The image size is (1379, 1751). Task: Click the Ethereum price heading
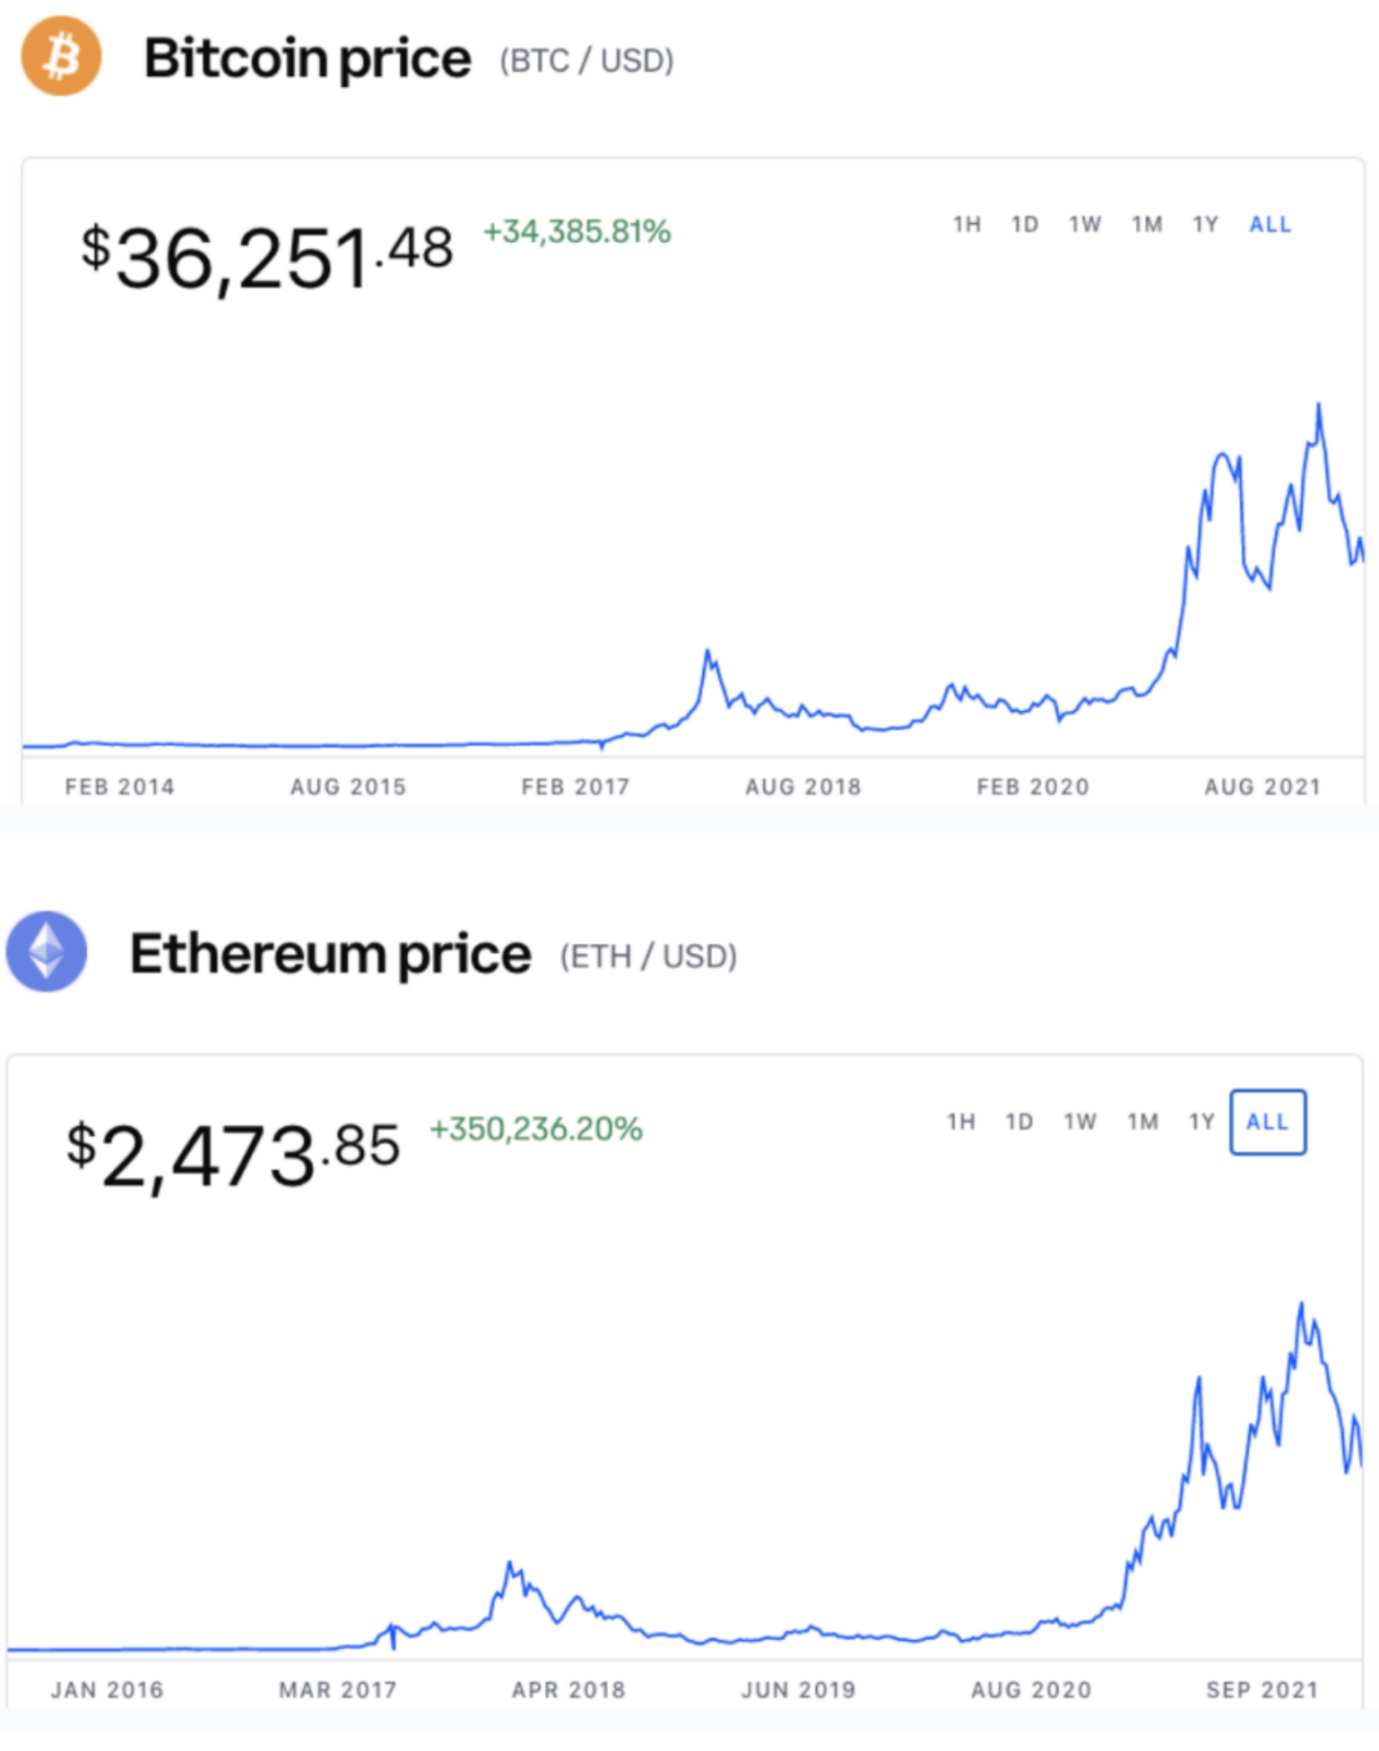[330, 955]
